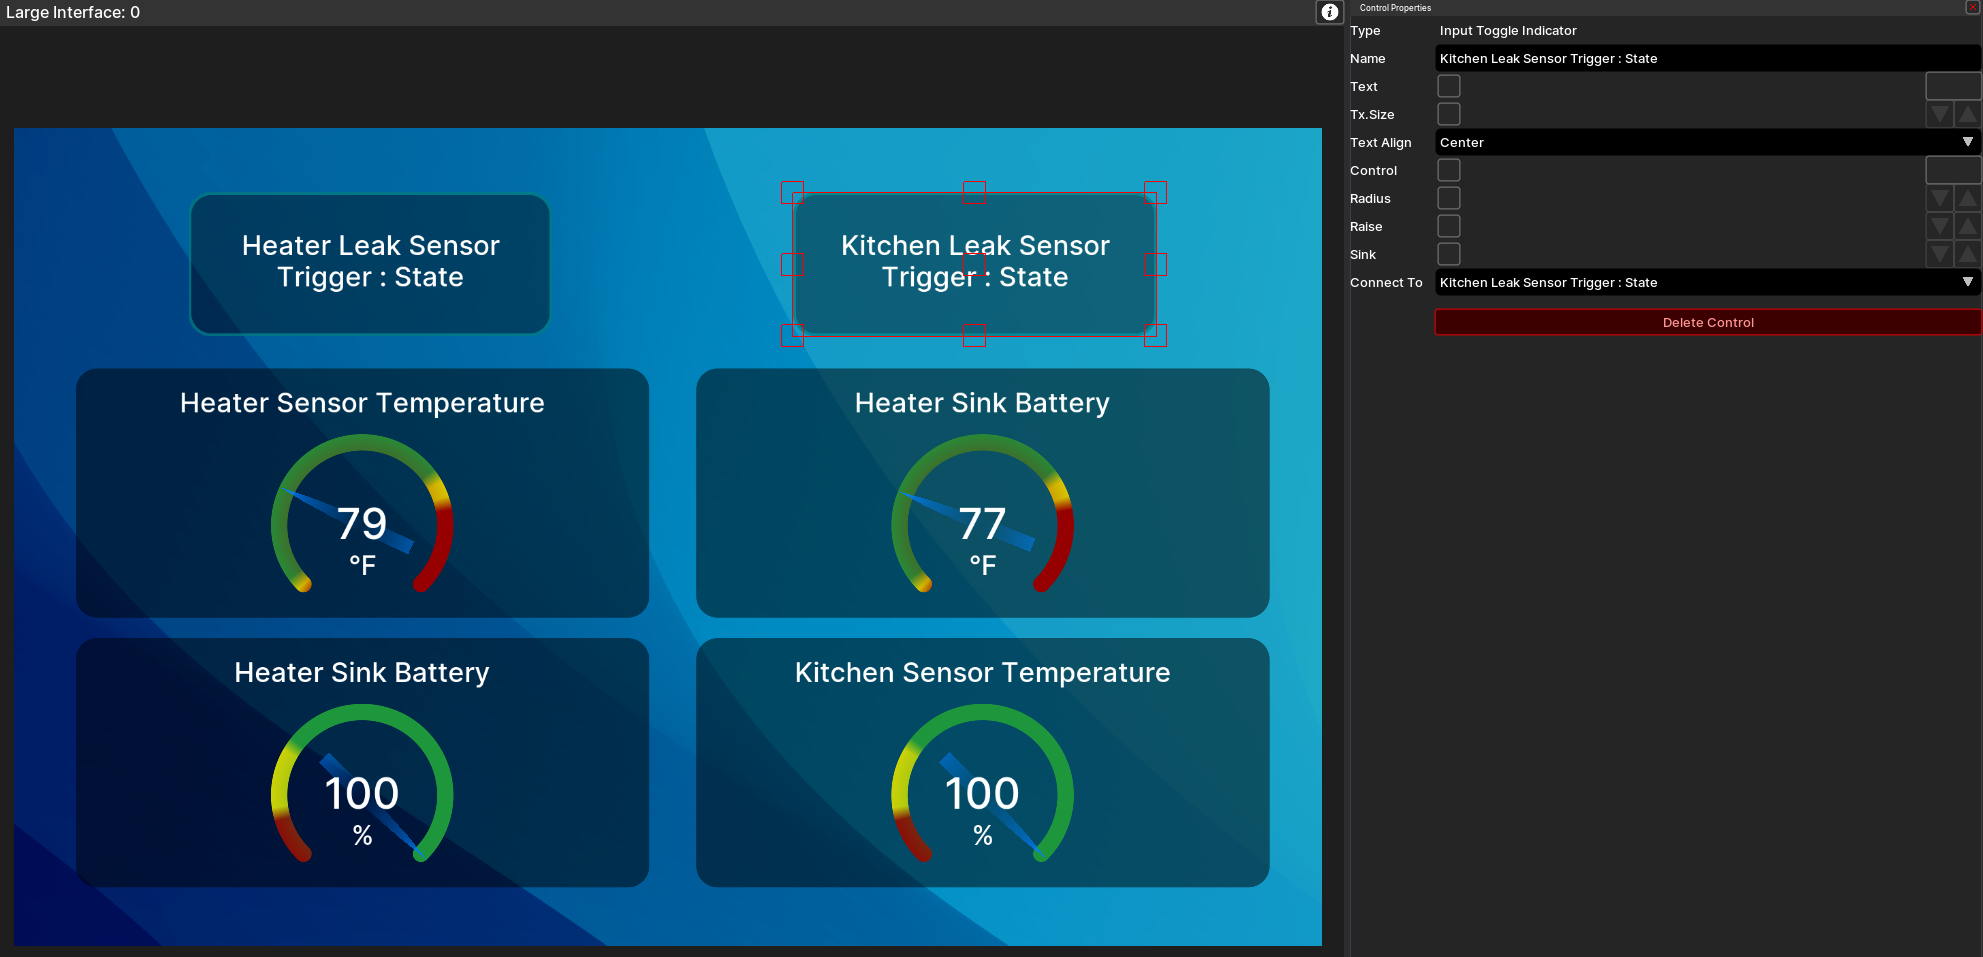Enable the Text override checkbox

coord(1449,86)
